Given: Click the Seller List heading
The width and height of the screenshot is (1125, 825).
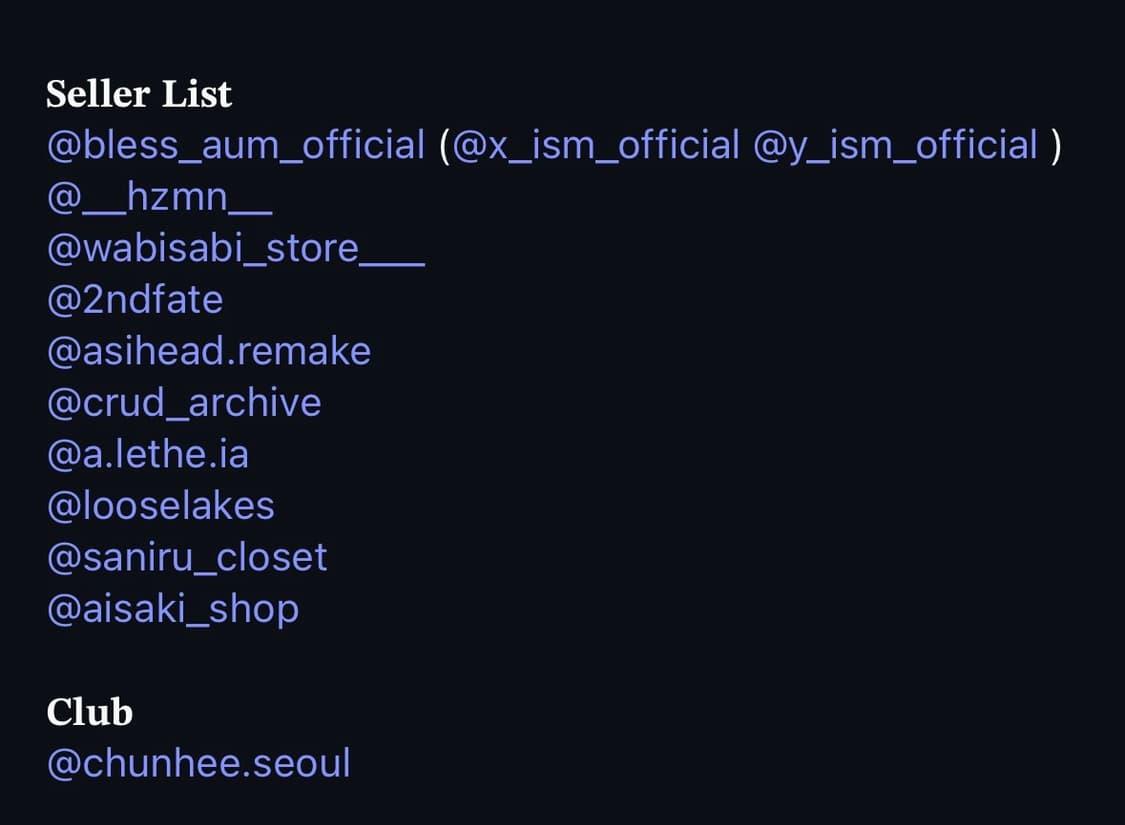Looking at the screenshot, I should [139, 94].
